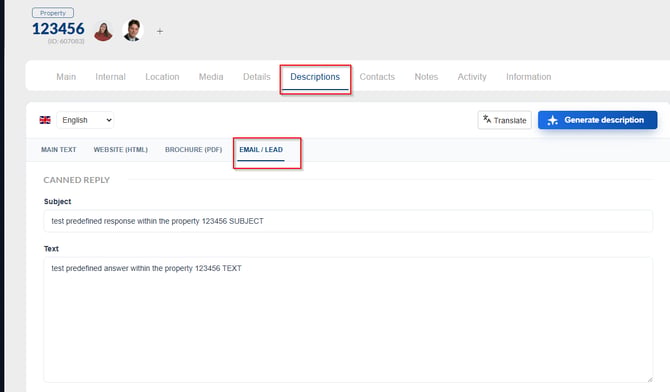Open the Main tab

tap(66, 77)
